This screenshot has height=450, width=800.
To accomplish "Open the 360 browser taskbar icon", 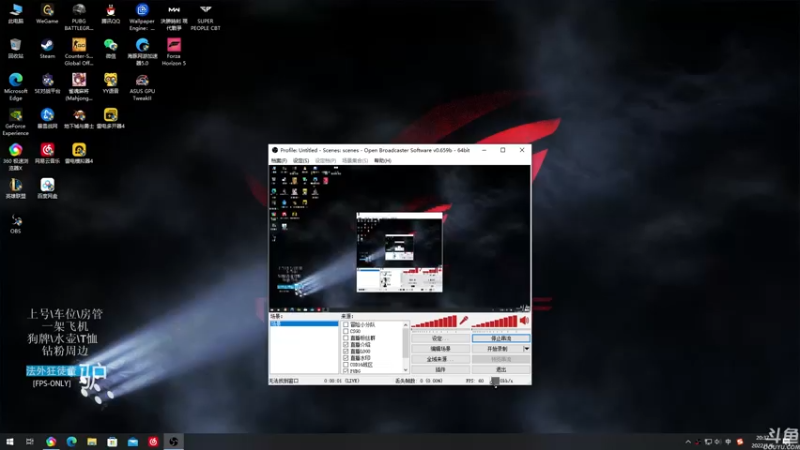I will [51, 441].
